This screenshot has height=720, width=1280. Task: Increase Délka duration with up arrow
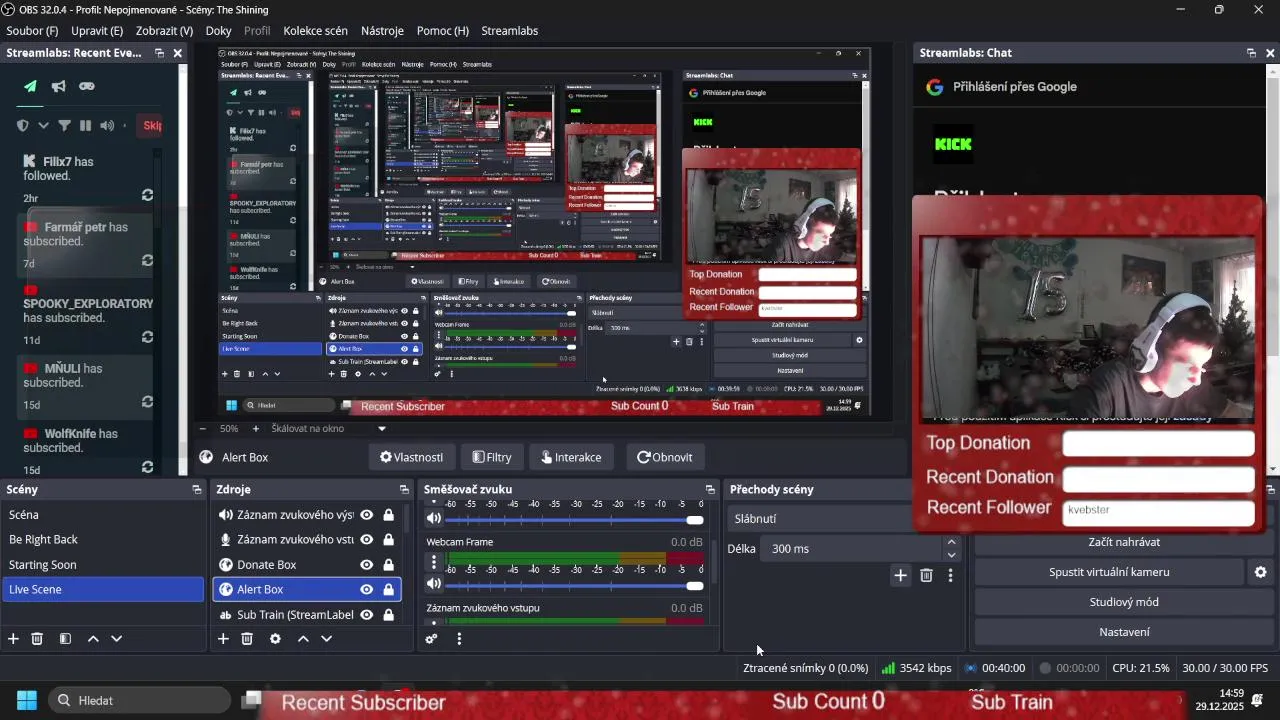[951, 543]
